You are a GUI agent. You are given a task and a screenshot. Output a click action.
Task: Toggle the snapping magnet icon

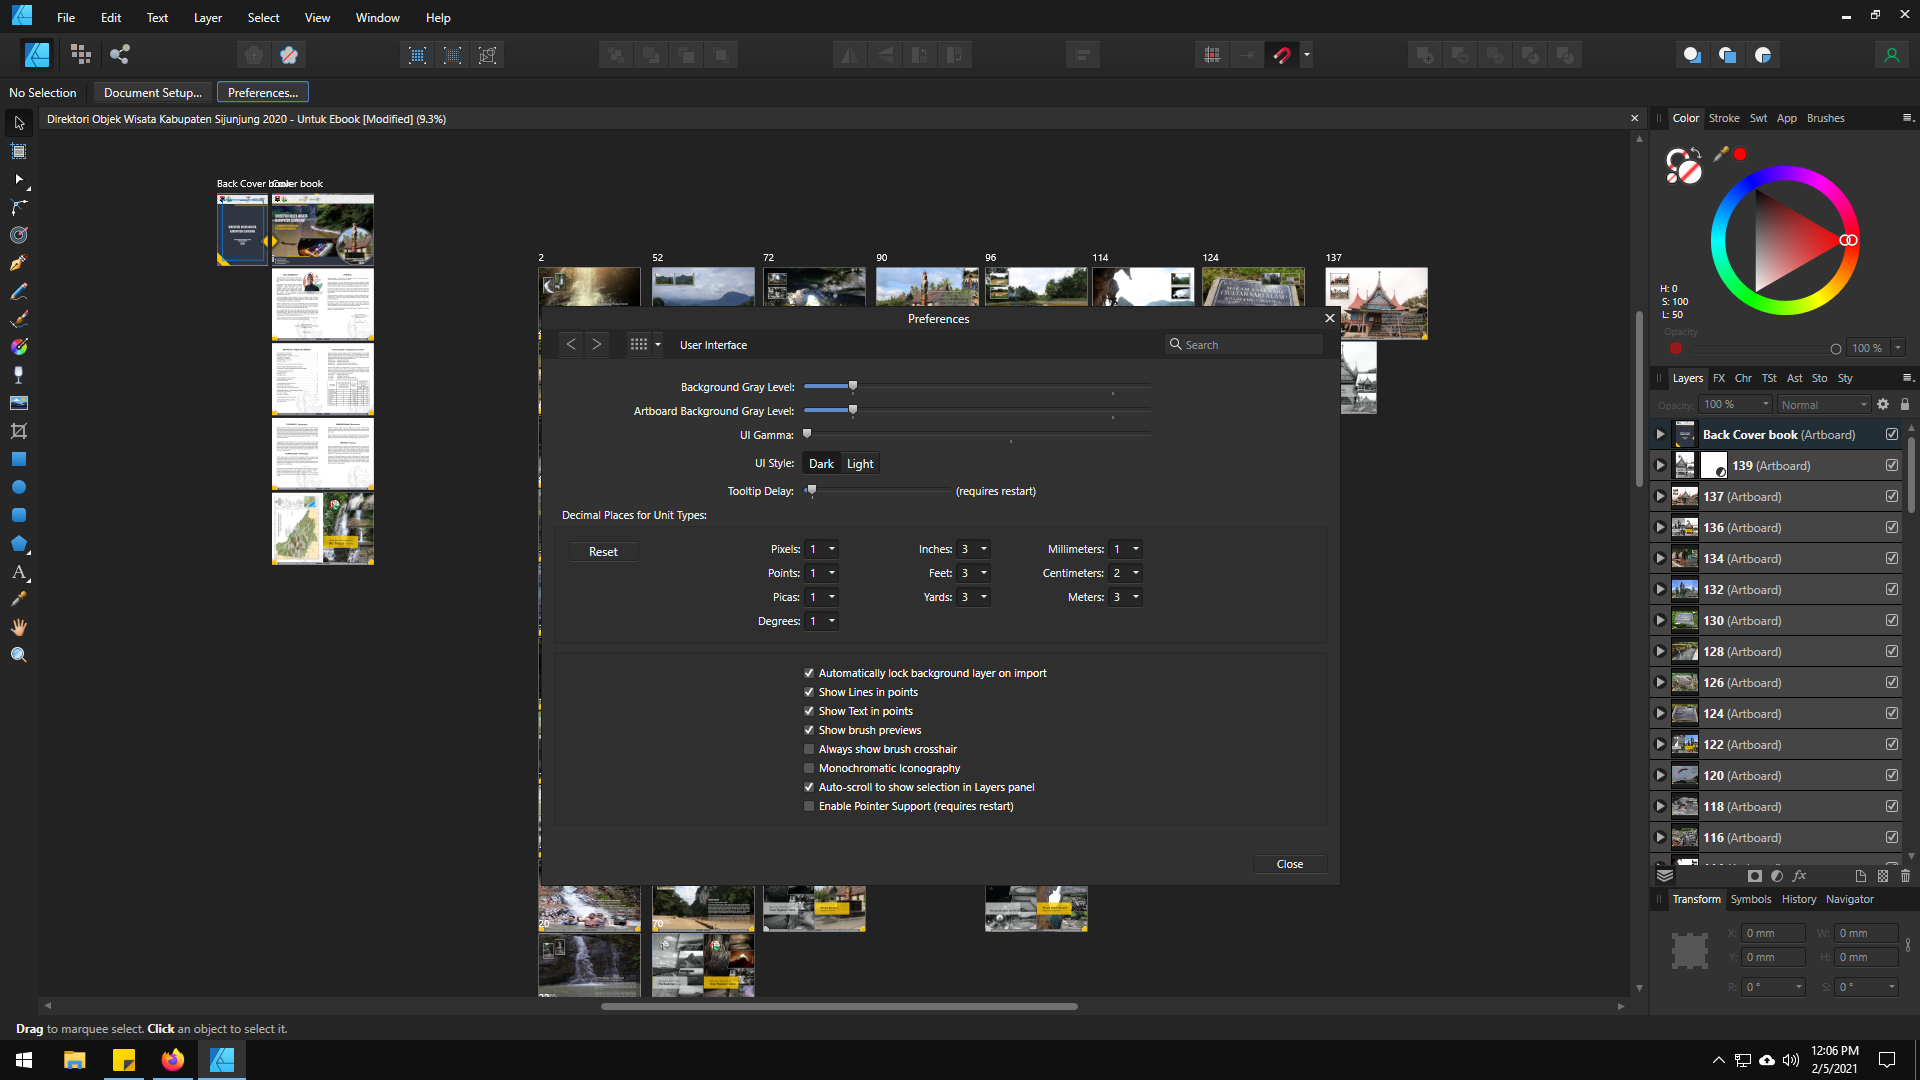tap(1282, 55)
